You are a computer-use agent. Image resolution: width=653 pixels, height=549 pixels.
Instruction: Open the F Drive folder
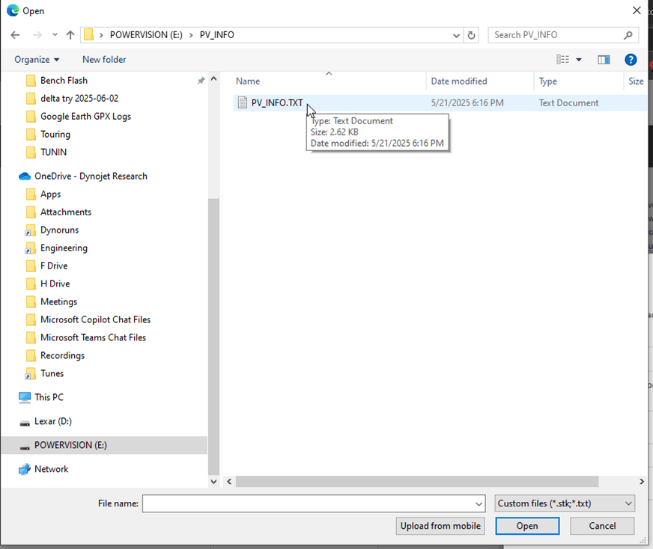pos(54,266)
